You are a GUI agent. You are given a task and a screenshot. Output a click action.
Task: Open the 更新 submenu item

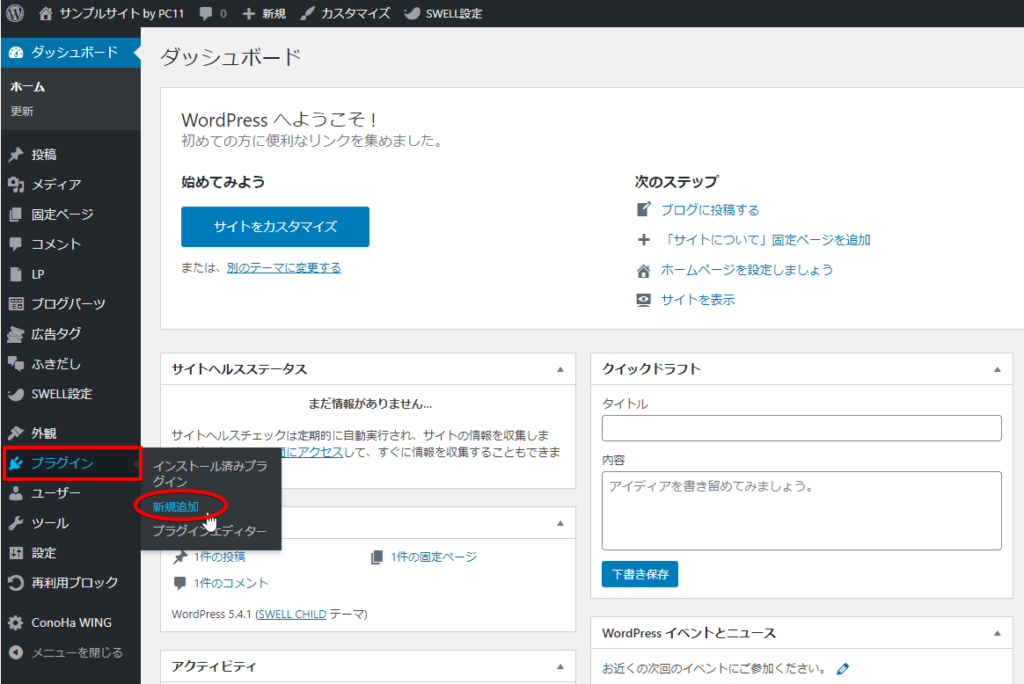tap(22, 111)
